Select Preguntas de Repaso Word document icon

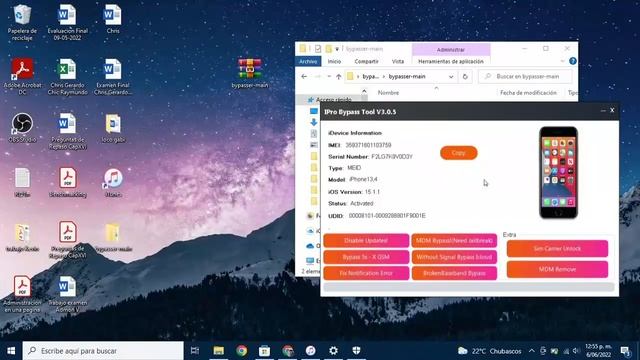67,131
